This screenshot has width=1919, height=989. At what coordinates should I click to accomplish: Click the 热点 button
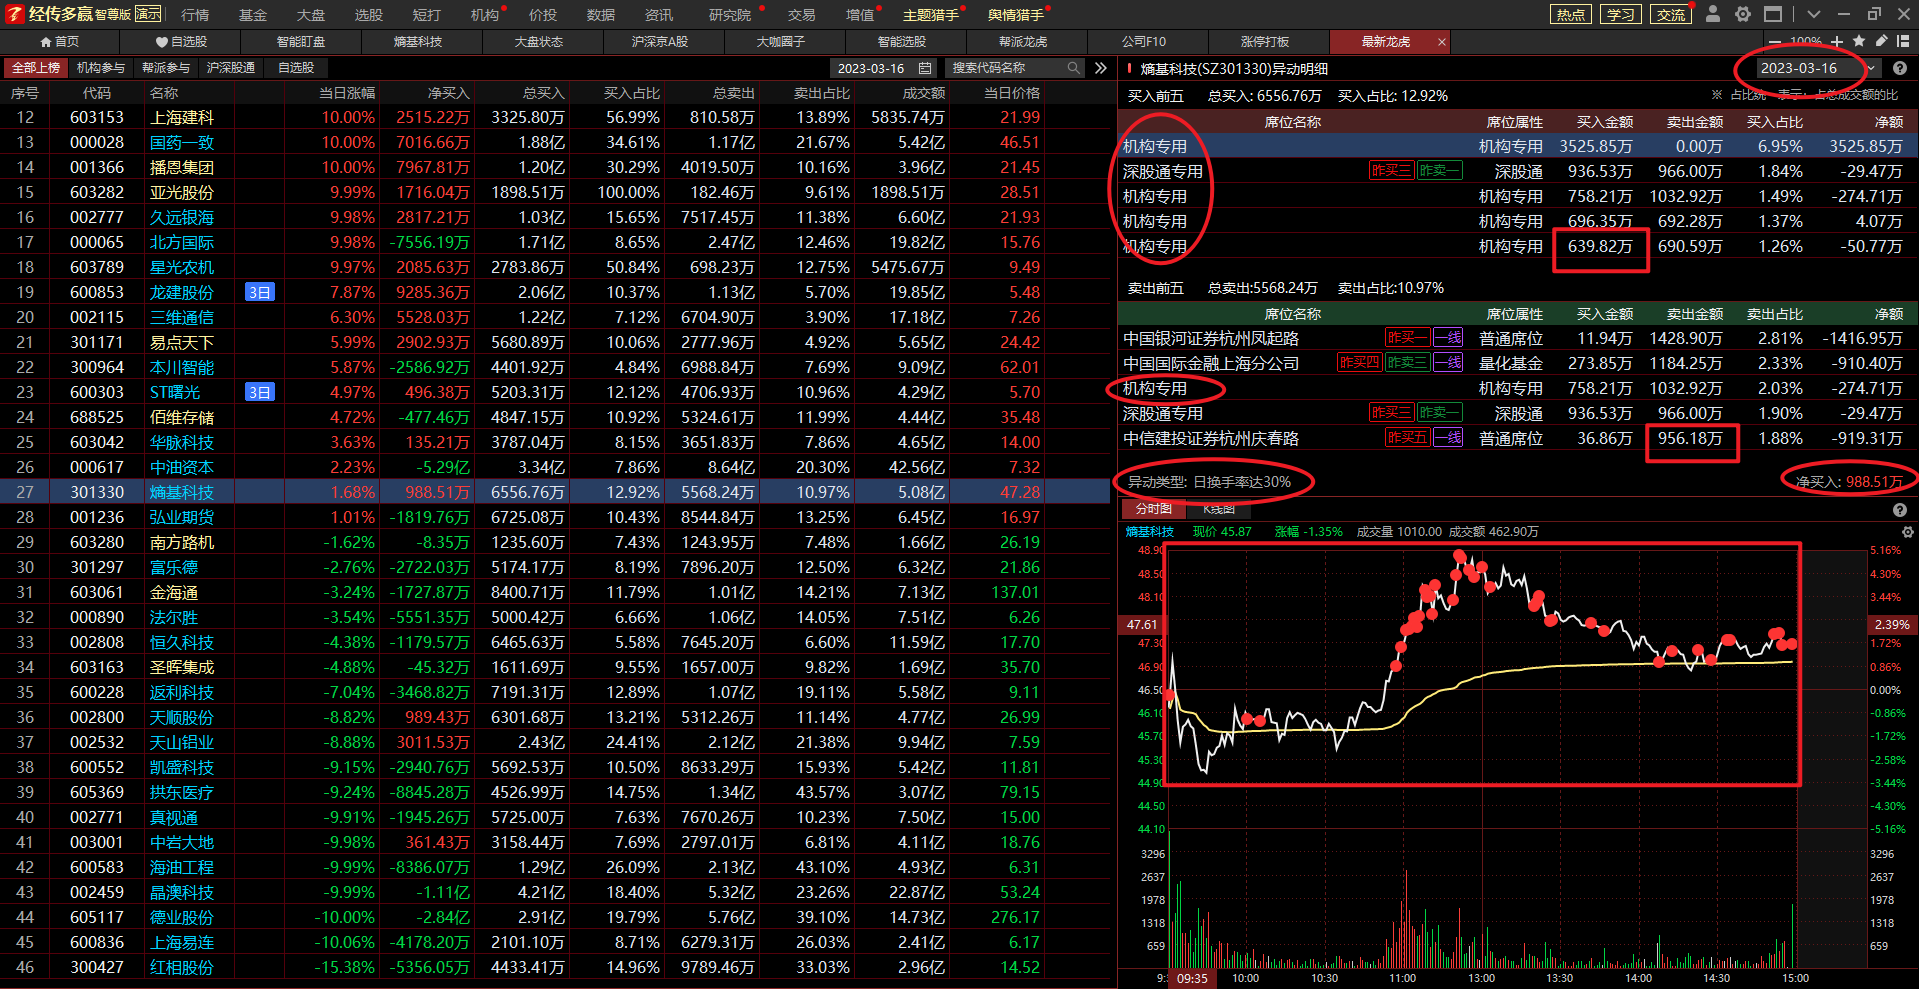(x=1571, y=14)
